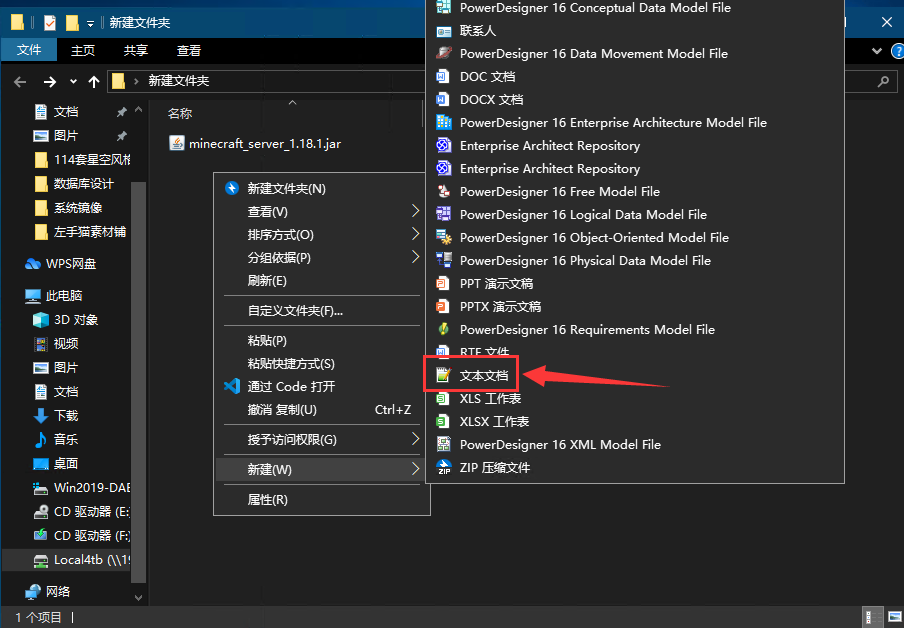Click the XML Model File icon
This screenshot has width=904, height=628.
[443, 445]
